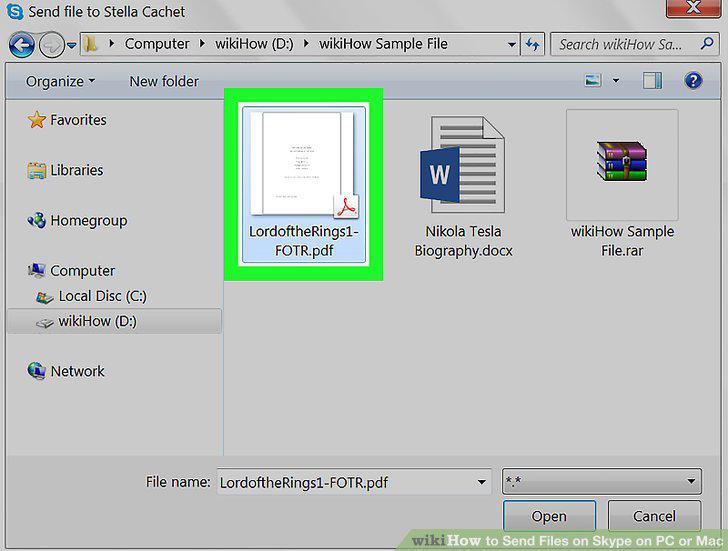Open the Organize menu

coord(60,81)
